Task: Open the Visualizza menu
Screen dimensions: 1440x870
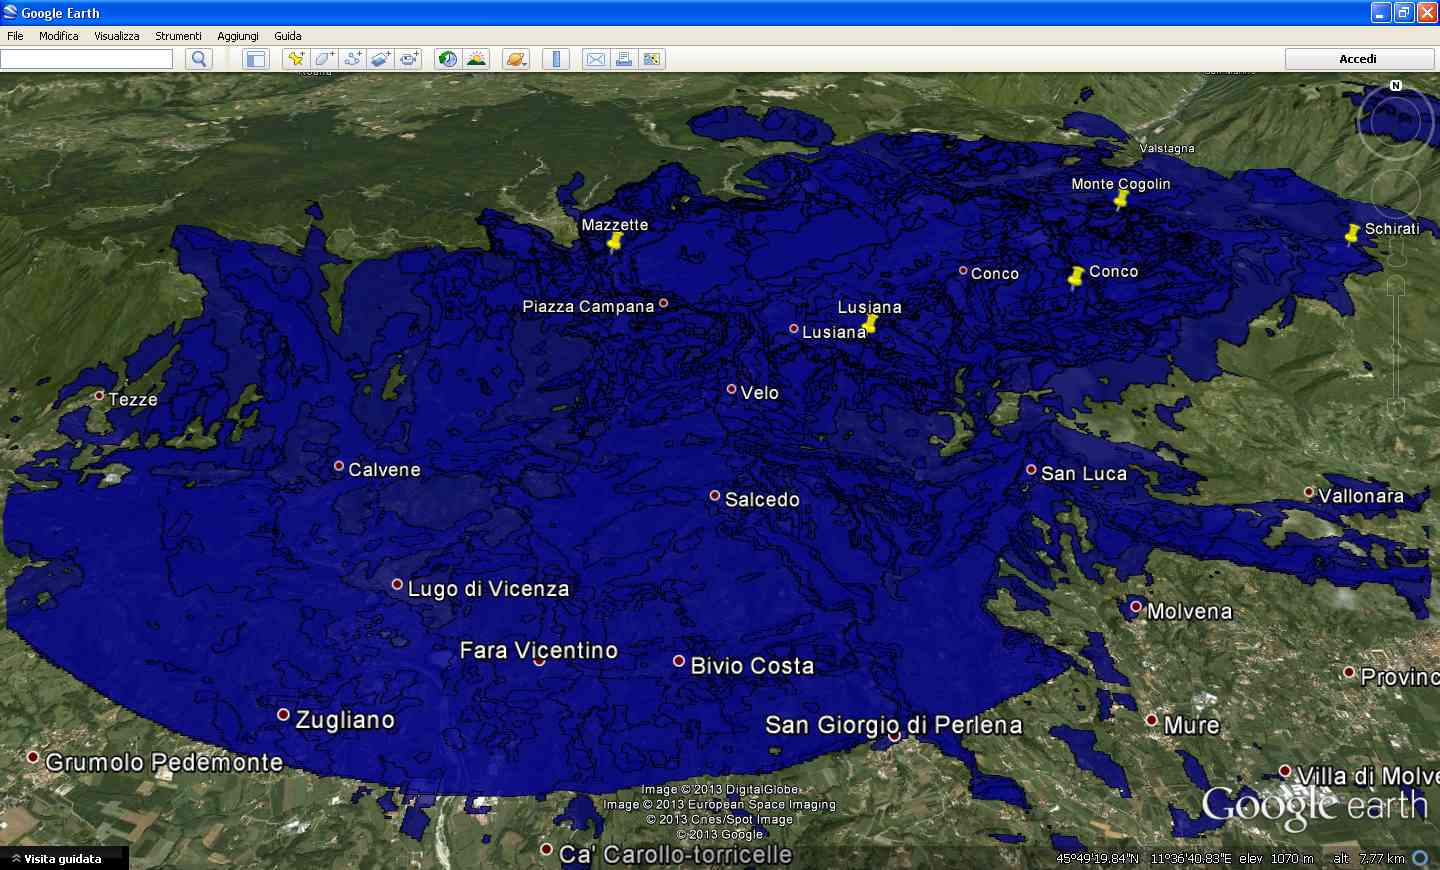Action: 117,36
